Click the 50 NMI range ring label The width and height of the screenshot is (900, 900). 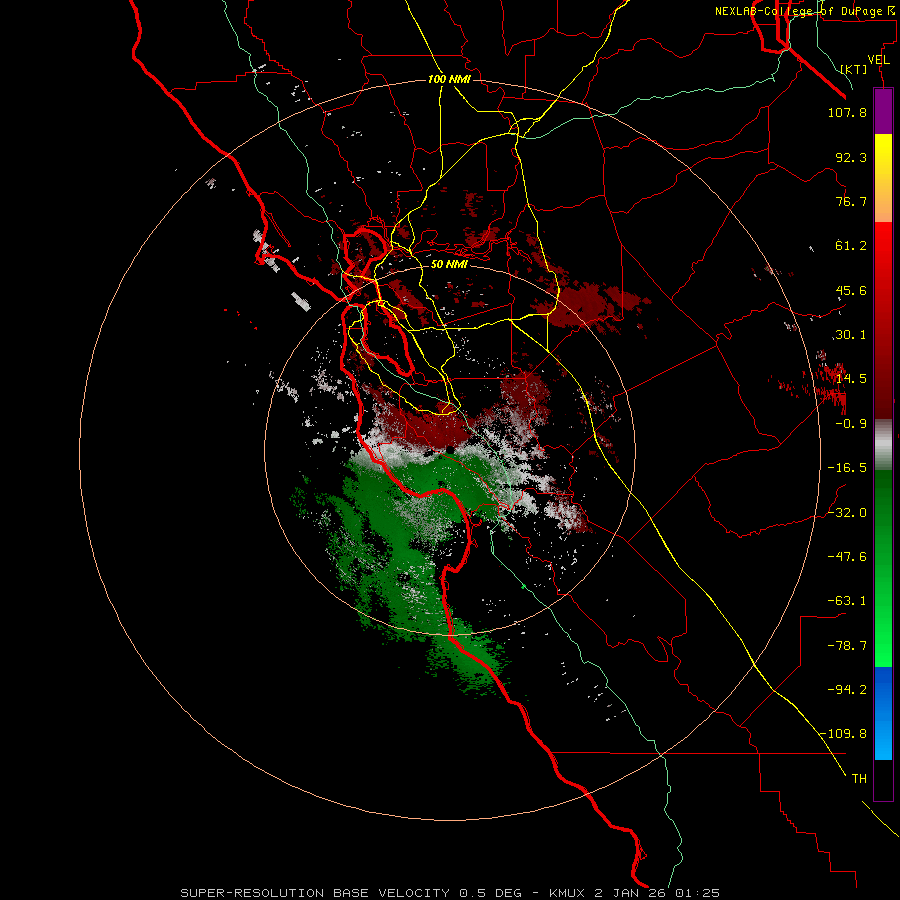click(449, 264)
